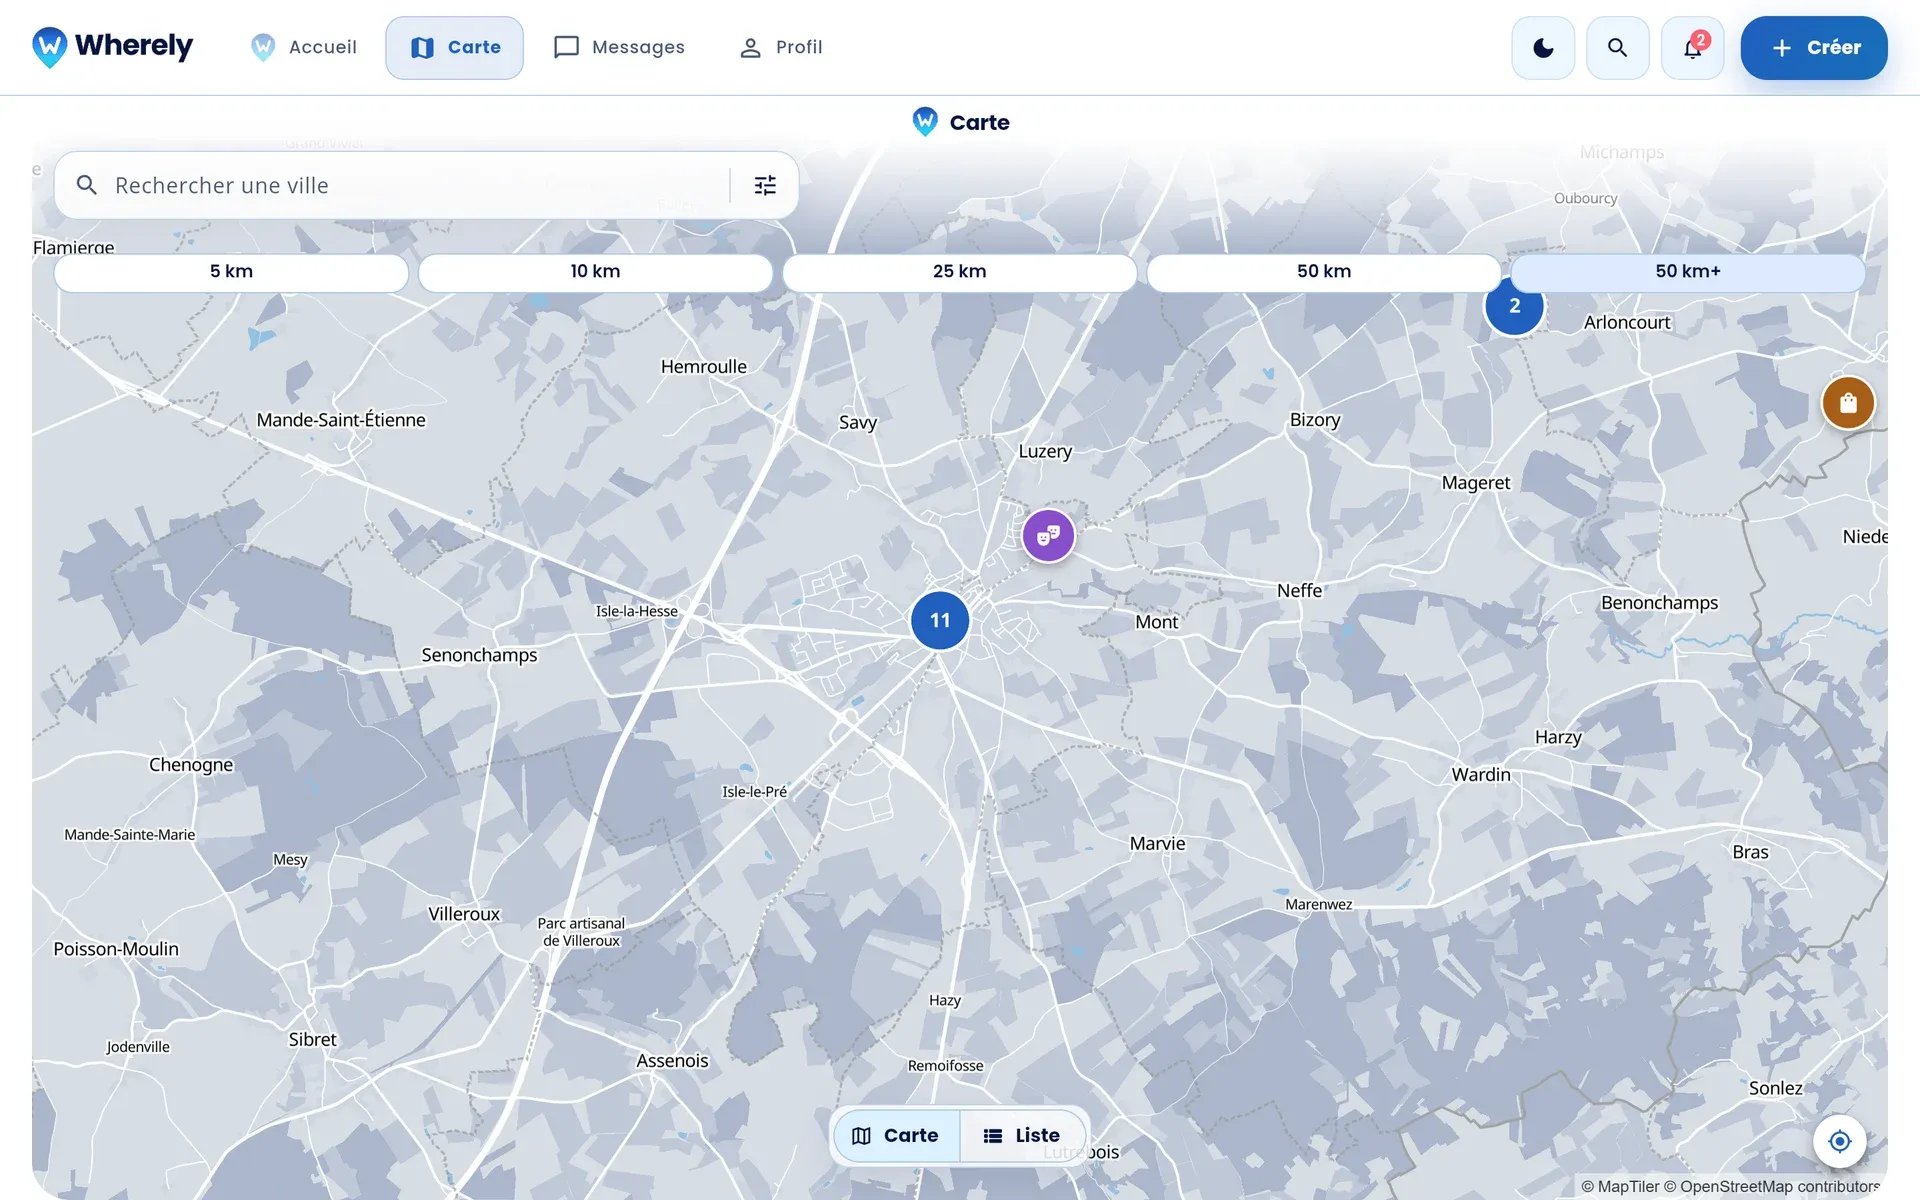Center map on my location

tap(1840, 1141)
